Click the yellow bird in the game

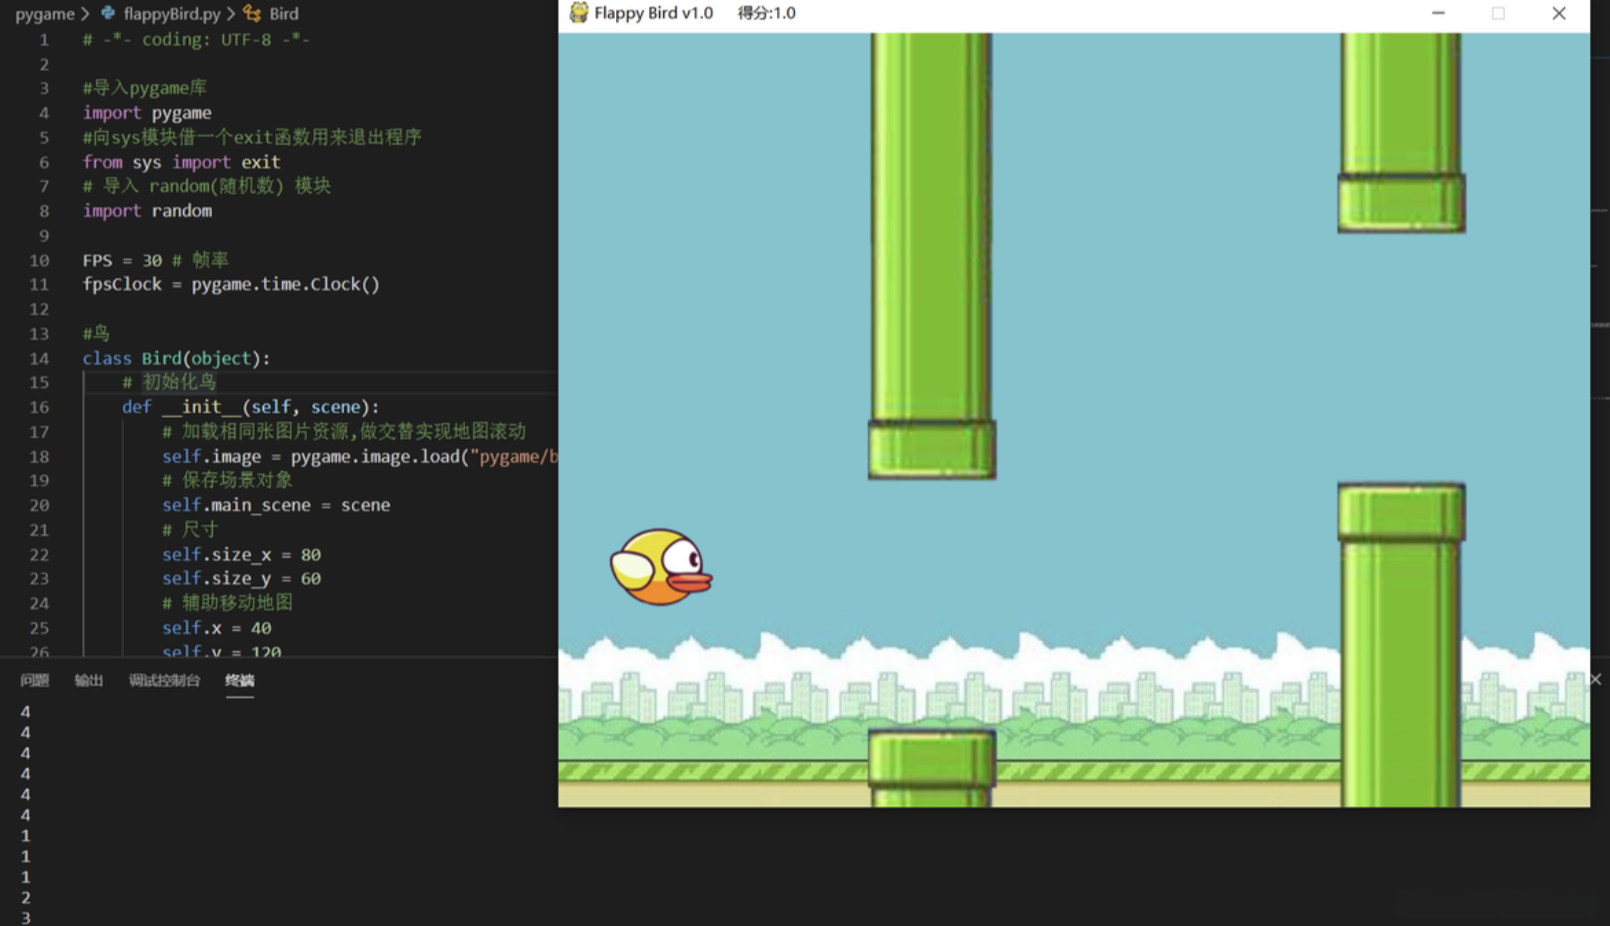coord(661,567)
